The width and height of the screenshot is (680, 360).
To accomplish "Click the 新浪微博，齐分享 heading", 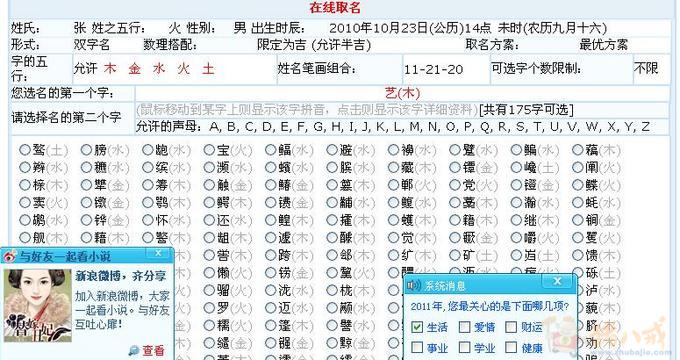I will tap(121, 276).
